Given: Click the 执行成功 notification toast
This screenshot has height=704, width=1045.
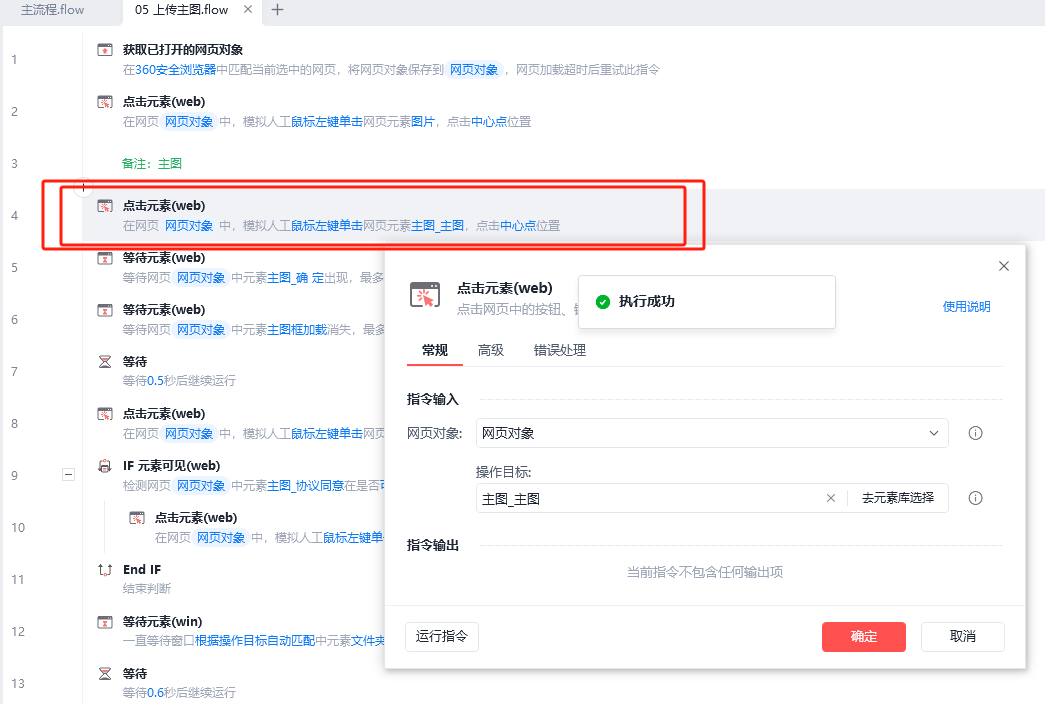Looking at the screenshot, I should (706, 301).
